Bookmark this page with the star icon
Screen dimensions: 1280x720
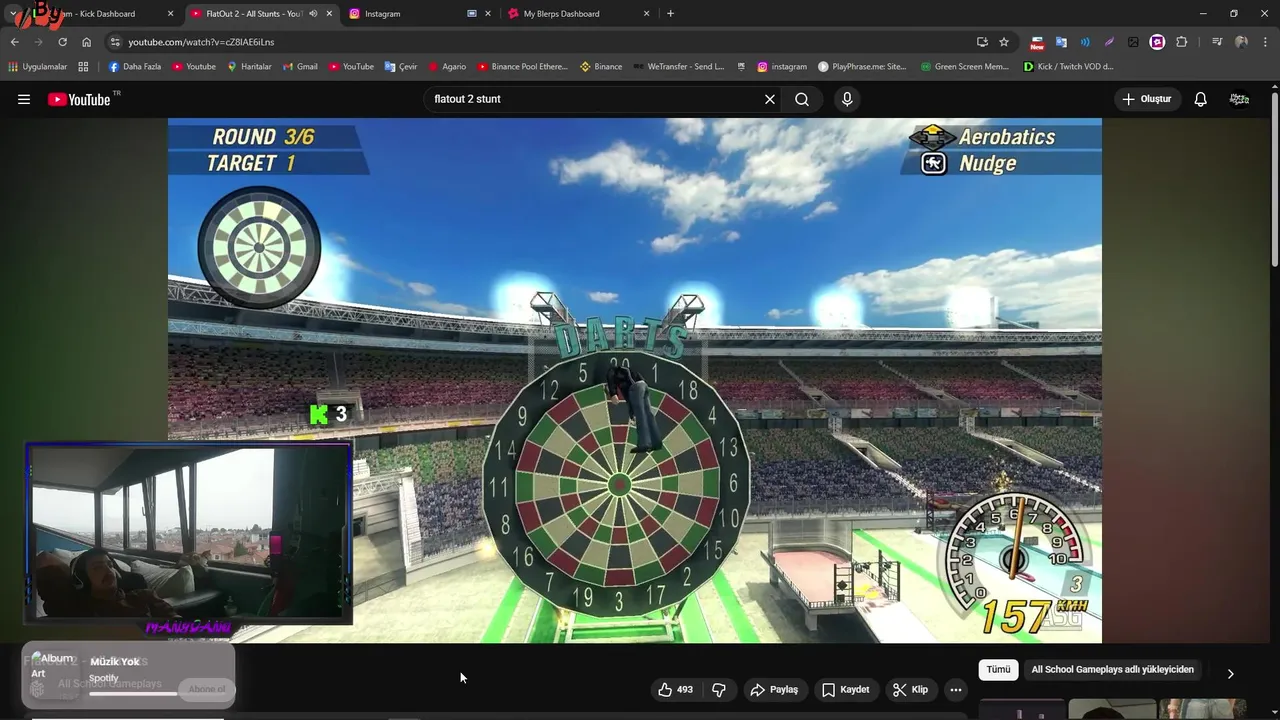tap(1004, 42)
